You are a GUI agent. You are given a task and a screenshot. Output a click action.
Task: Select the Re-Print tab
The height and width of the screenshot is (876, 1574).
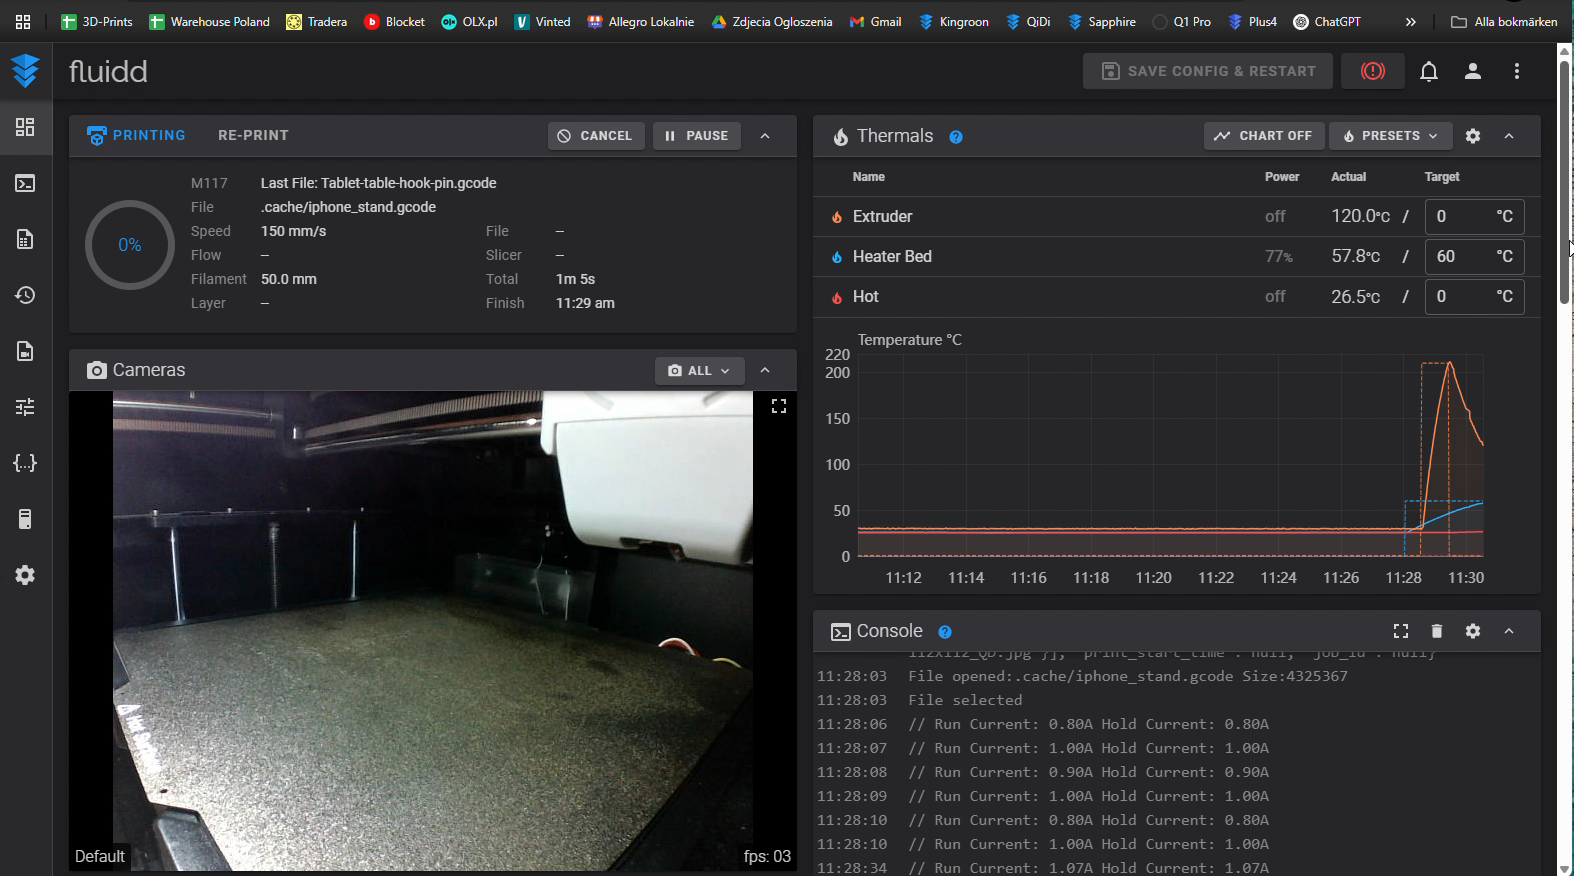[x=253, y=136]
